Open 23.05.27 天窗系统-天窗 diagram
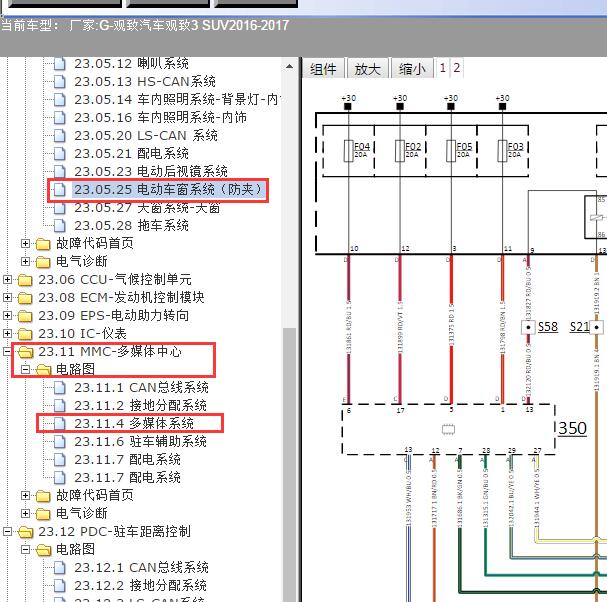Image resolution: width=607 pixels, height=602 pixels. pos(147,208)
